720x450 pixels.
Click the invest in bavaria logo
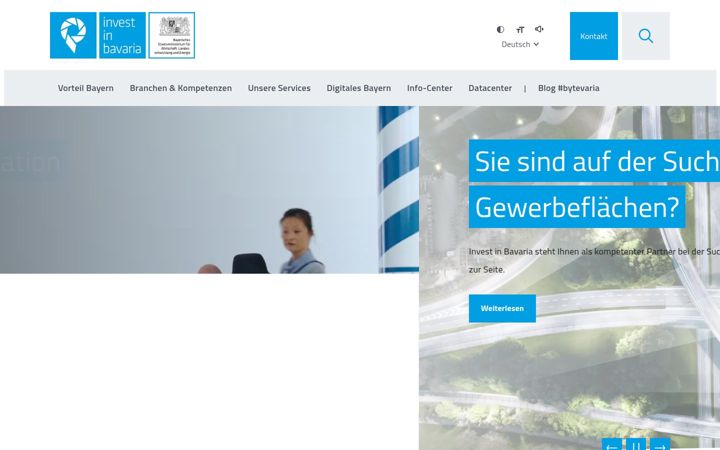[x=98, y=35]
